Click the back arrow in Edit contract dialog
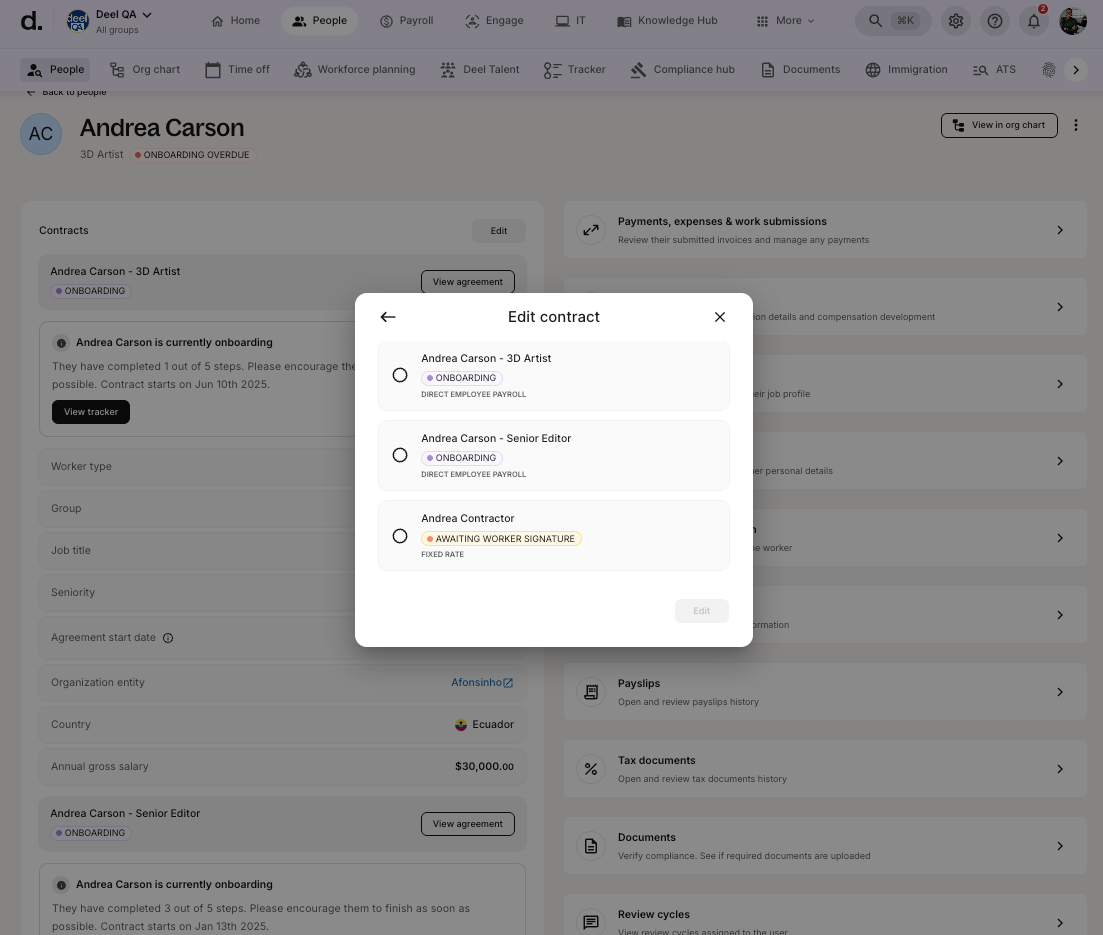 pyautogui.click(x=388, y=317)
